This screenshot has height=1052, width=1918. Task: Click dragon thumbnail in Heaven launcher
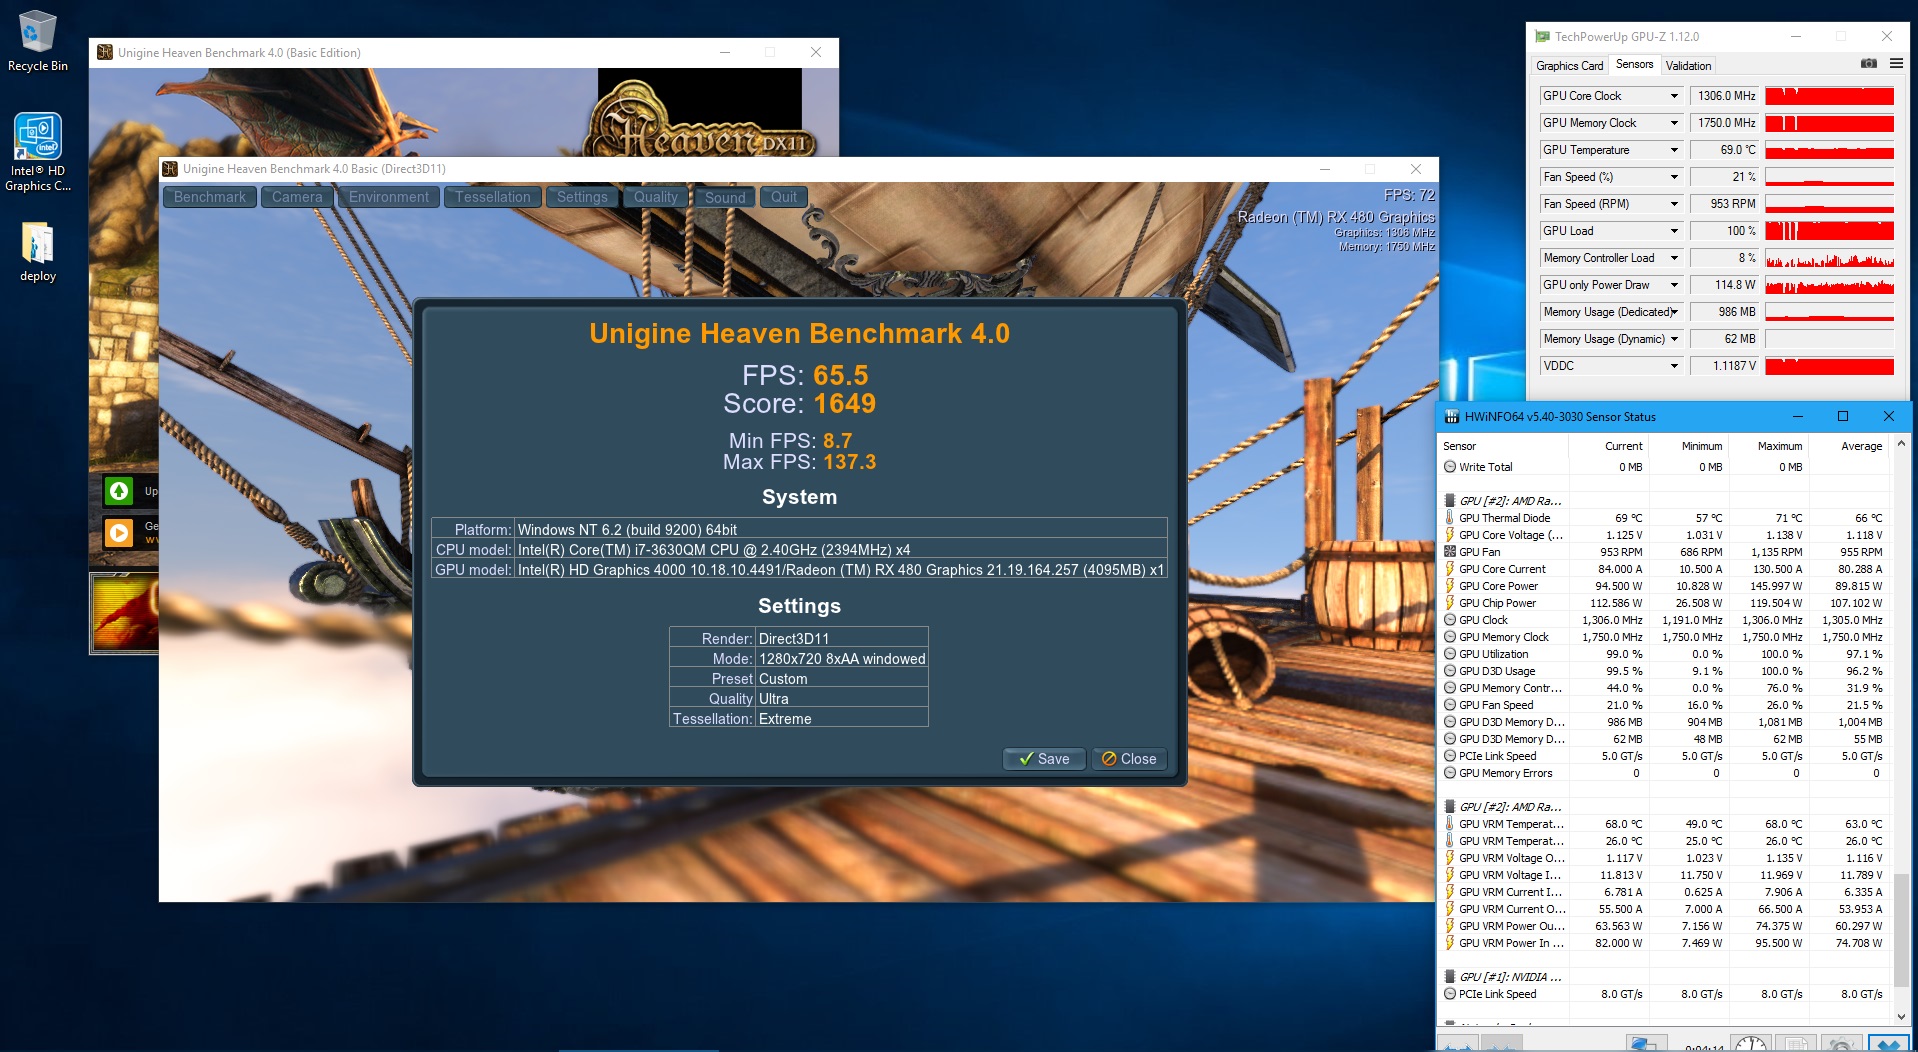(x=125, y=613)
